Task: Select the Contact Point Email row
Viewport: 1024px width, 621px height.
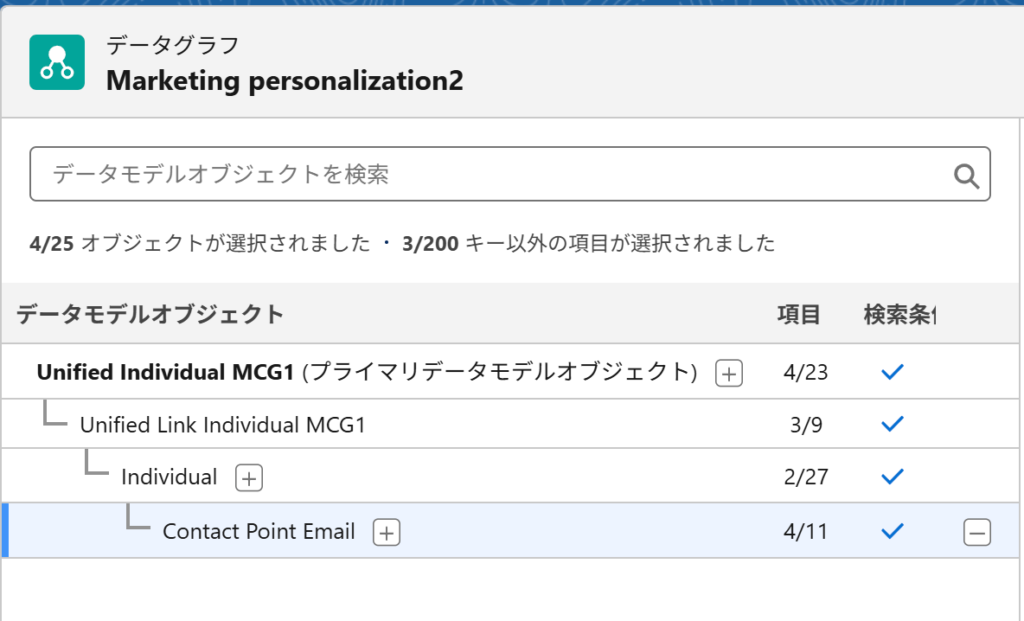Action: click(510, 530)
